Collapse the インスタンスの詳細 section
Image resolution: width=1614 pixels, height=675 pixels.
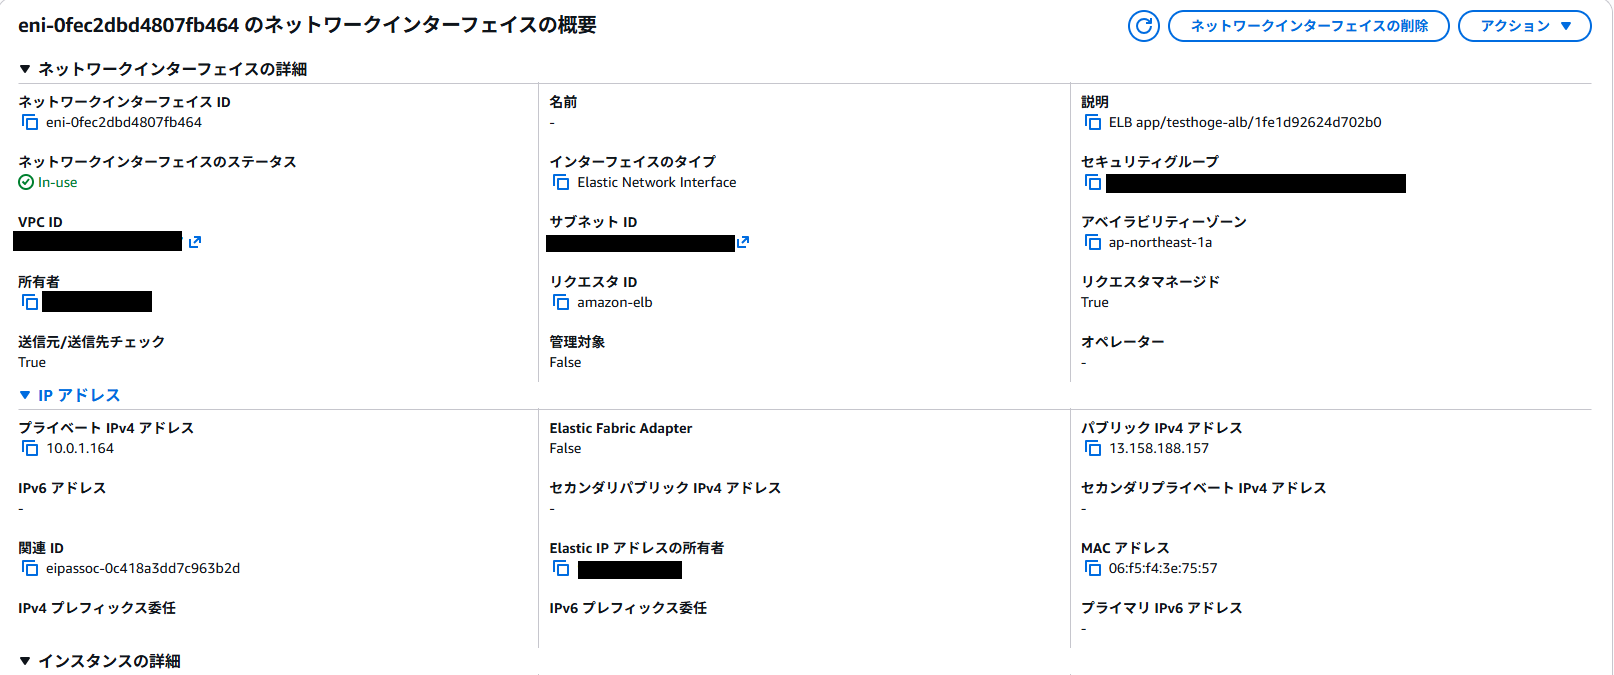[x=25, y=661]
